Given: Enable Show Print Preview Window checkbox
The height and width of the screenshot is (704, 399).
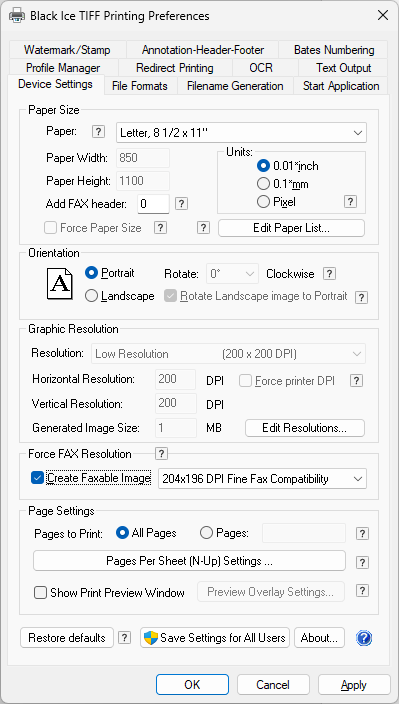Looking at the screenshot, I should coord(40,593).
